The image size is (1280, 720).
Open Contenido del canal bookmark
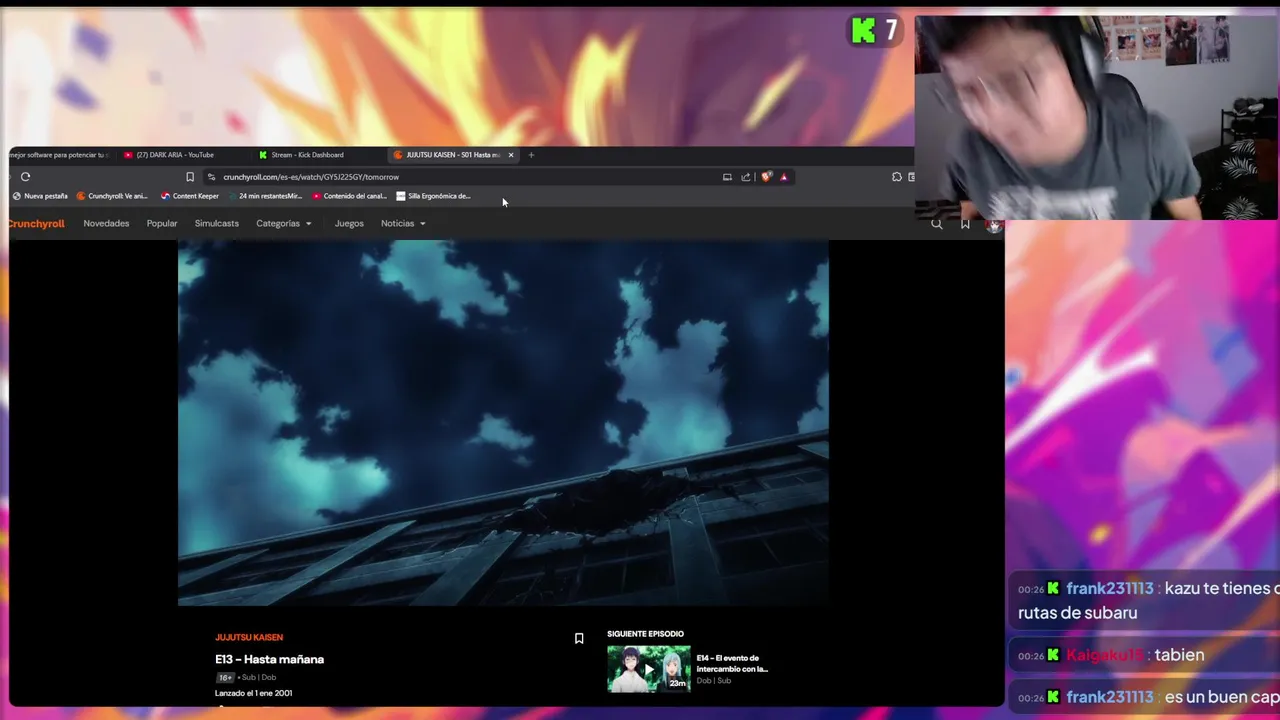349,196
